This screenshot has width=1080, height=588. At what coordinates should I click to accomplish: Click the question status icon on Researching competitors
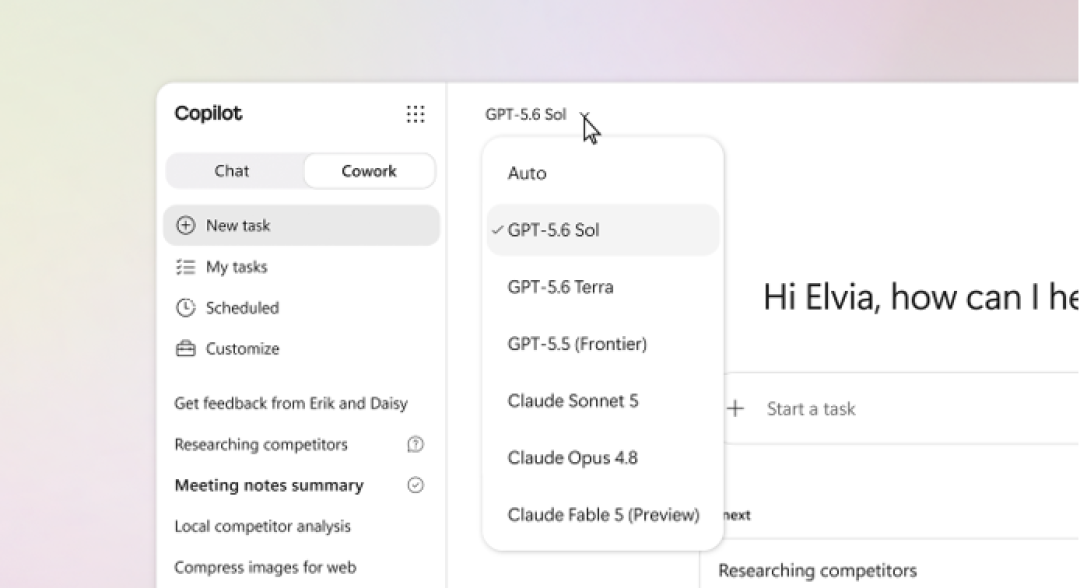(415, 444)
